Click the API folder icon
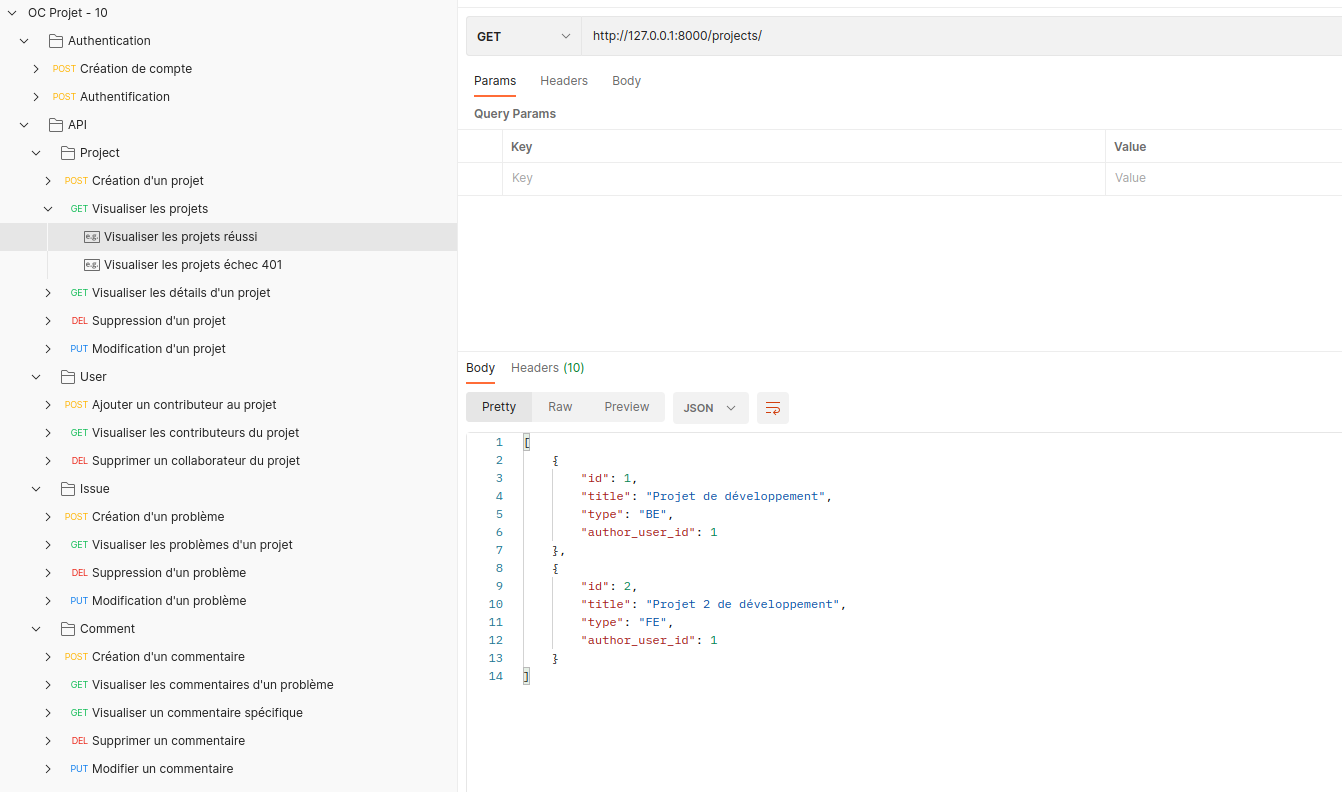Image resolution: width=1342 pixels, height=792 pixels. (x=56, y=125)
